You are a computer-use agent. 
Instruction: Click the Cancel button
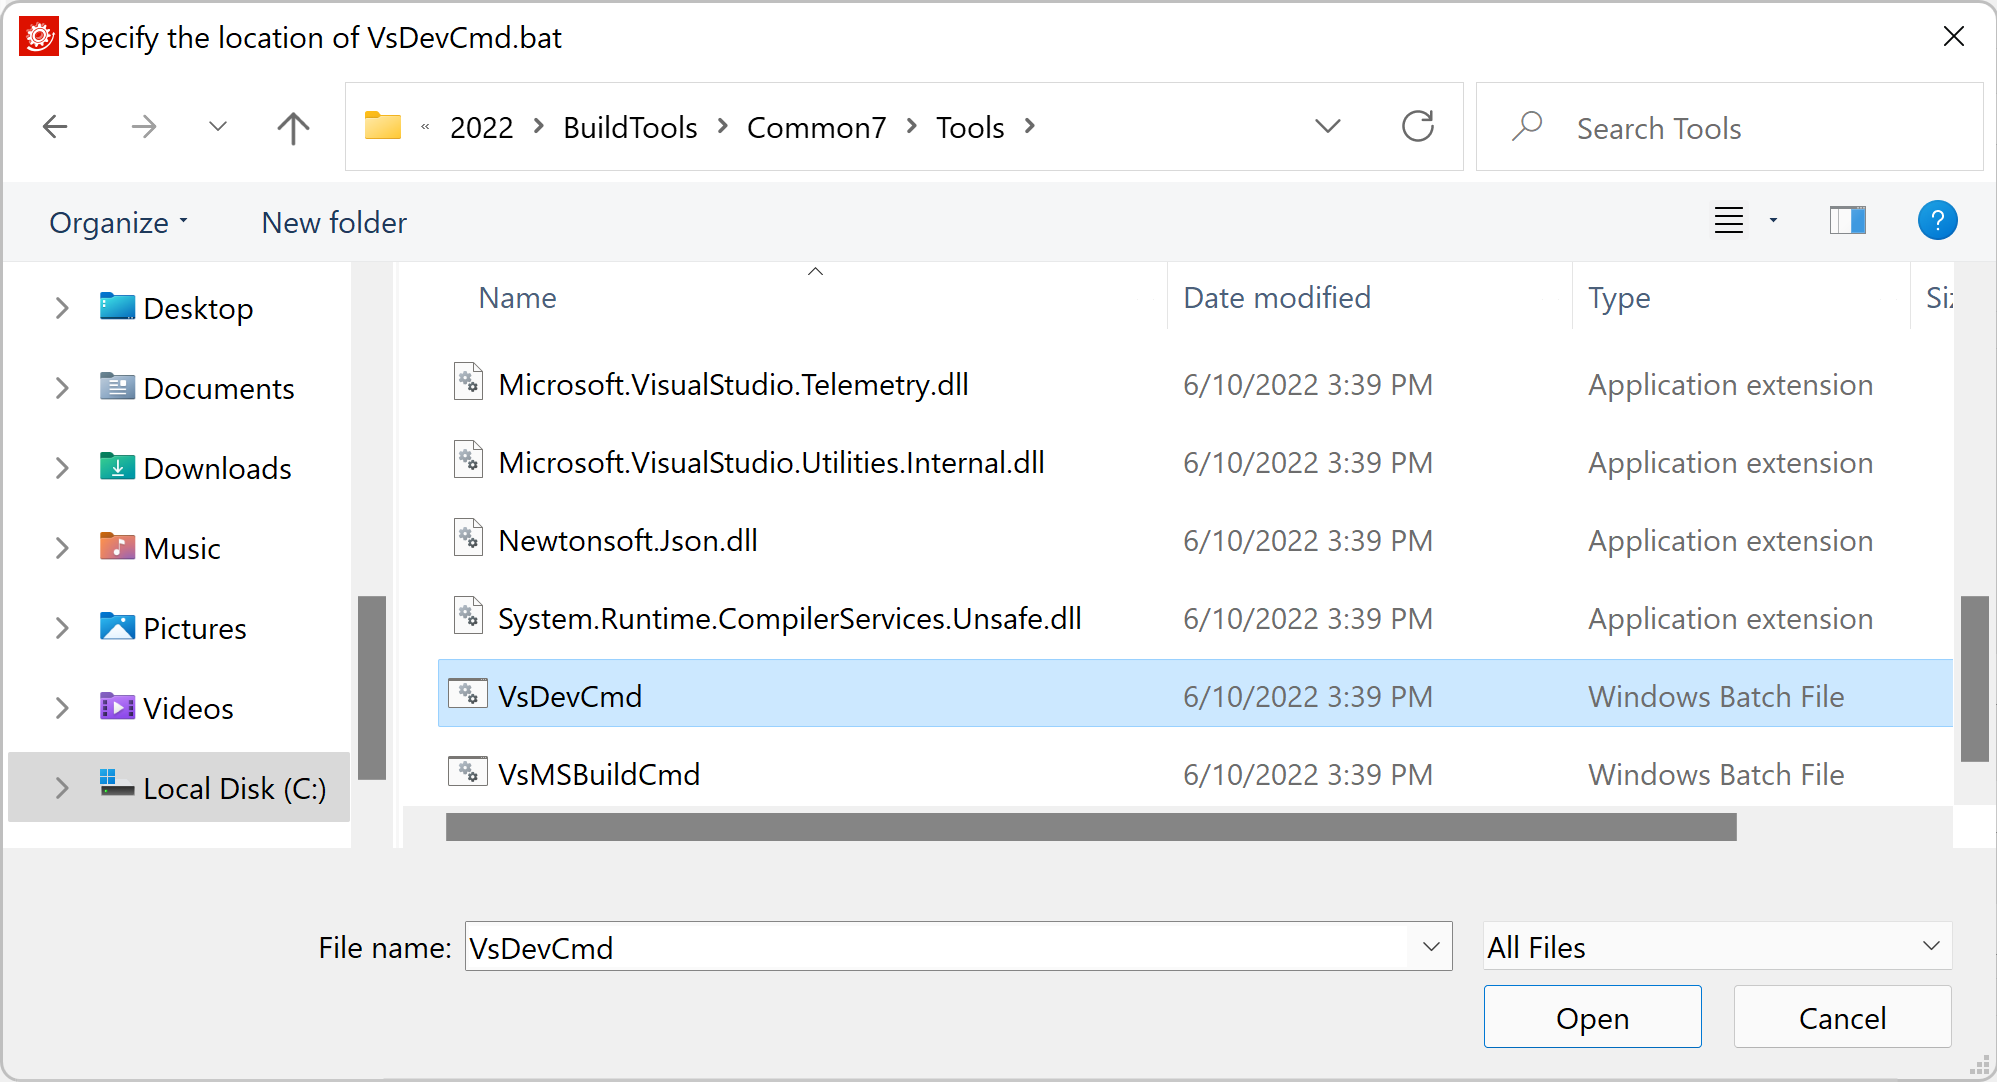(1842, 1018)
